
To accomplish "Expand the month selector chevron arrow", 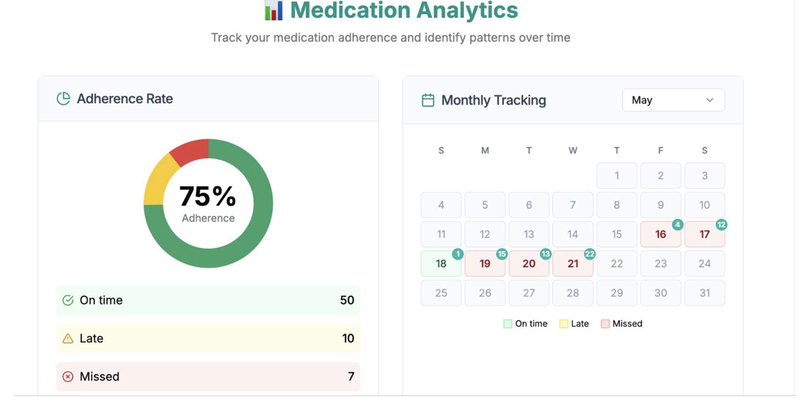I will (x=709, y=100).
